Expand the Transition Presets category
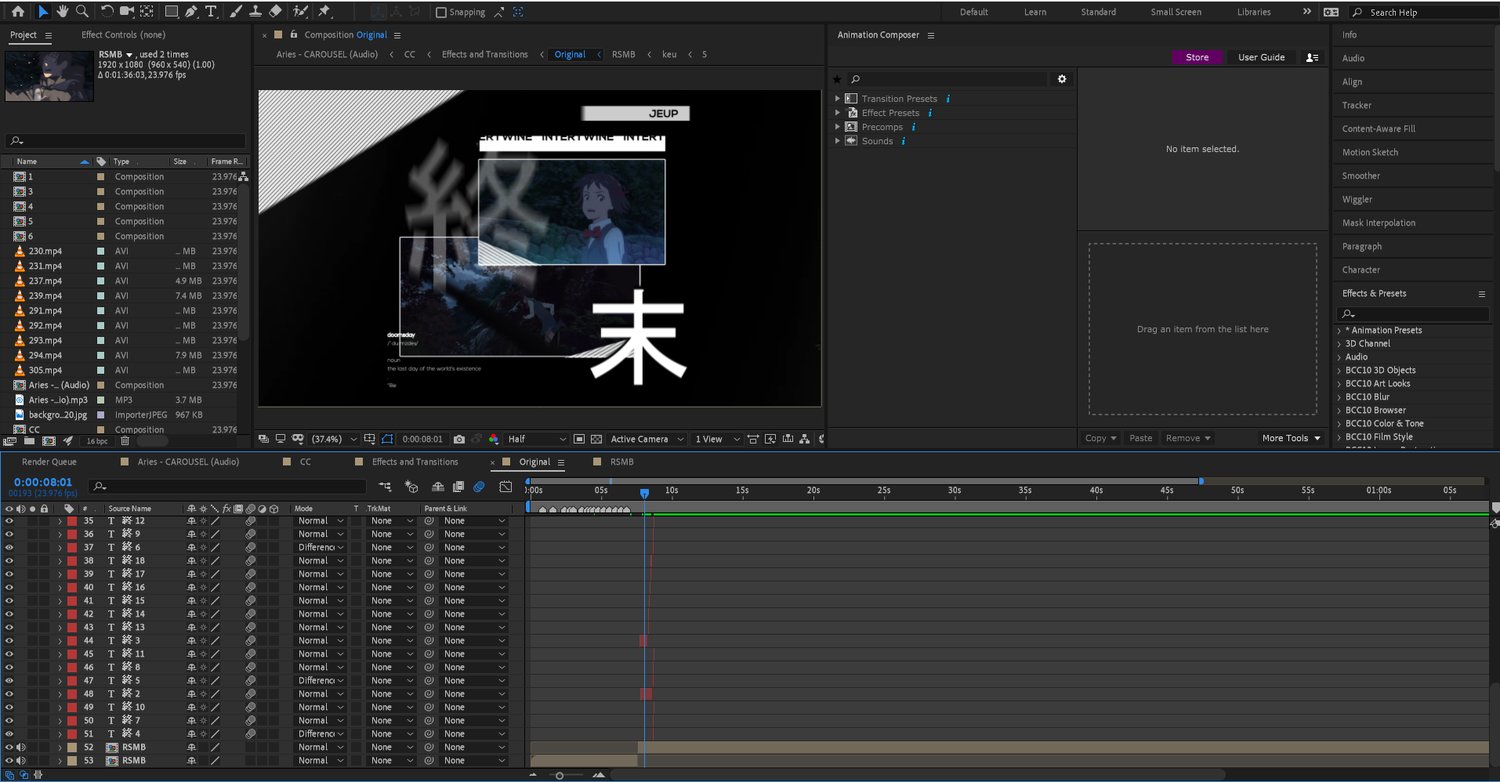Image resolution: width=1500 pixels, height=782 pixels. (x=838, y=99)
